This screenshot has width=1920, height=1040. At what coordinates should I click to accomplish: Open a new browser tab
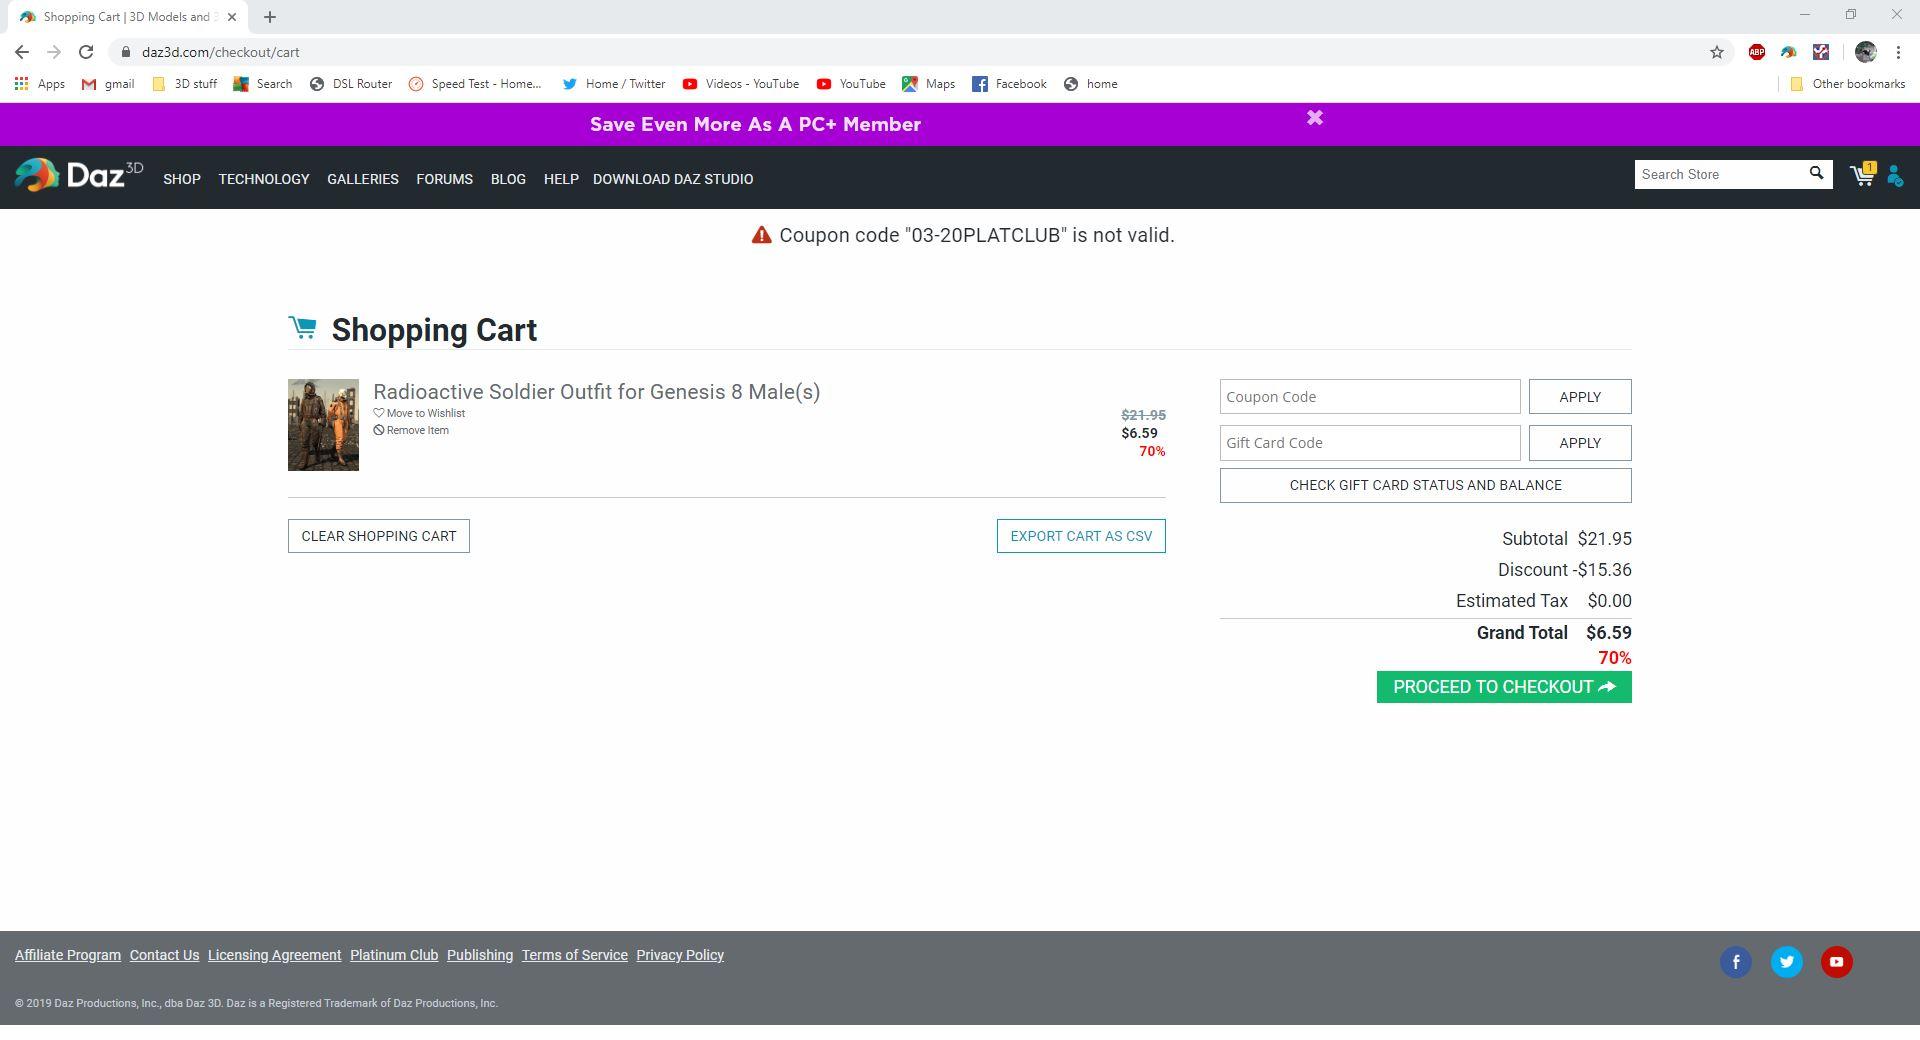pos(270,17)
